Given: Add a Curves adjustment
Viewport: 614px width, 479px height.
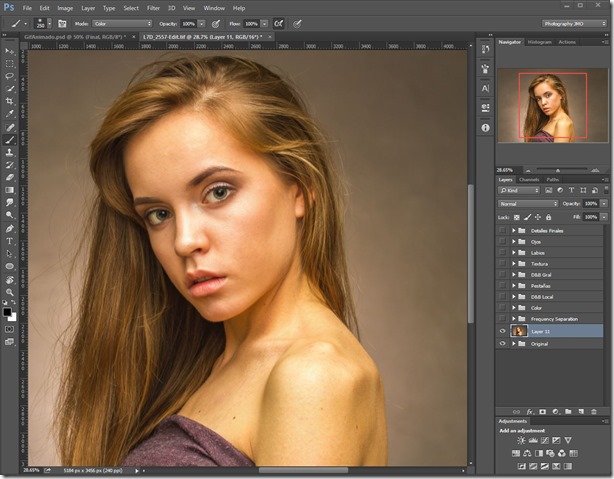Looking at the screenshot, I should coord(545,440).
